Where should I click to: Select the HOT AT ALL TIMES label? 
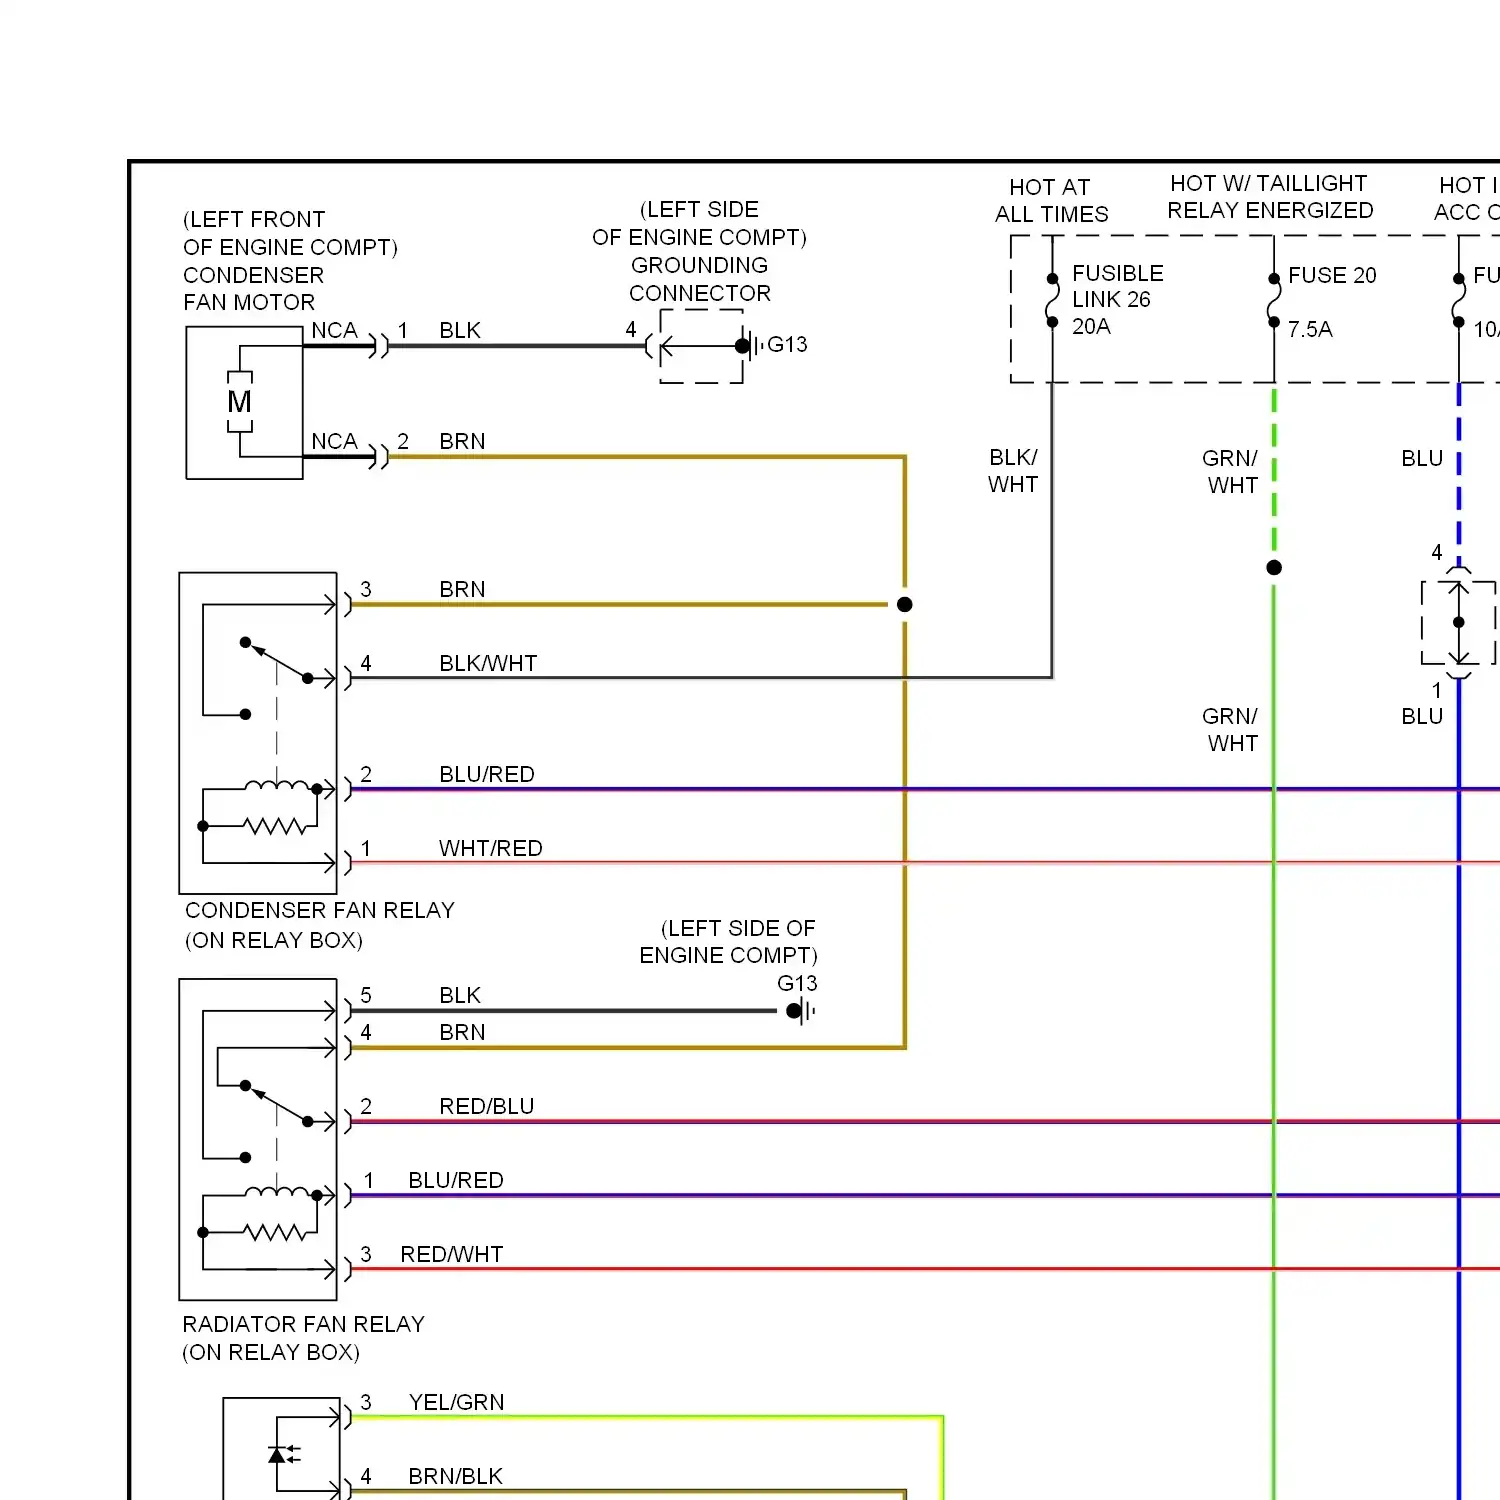pyautogui.click(x=1052, y=201)
